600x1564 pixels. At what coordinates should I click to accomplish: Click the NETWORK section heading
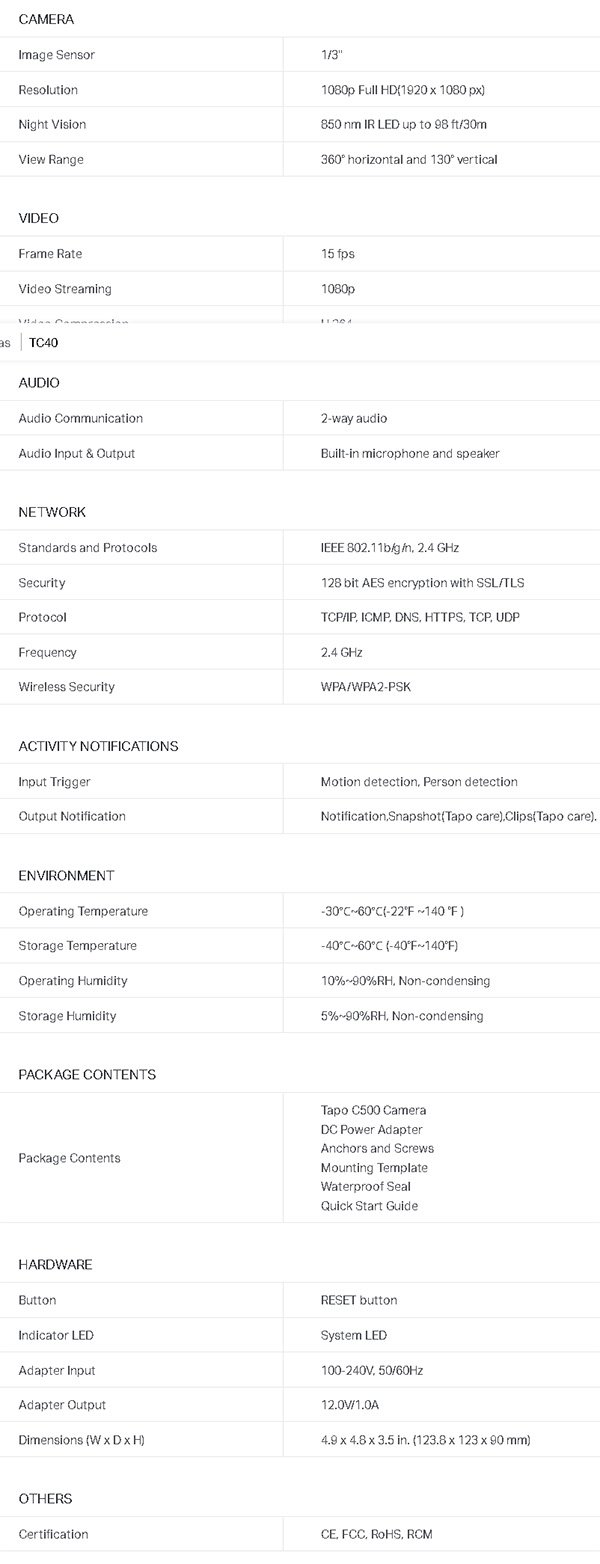pos(52,512)
